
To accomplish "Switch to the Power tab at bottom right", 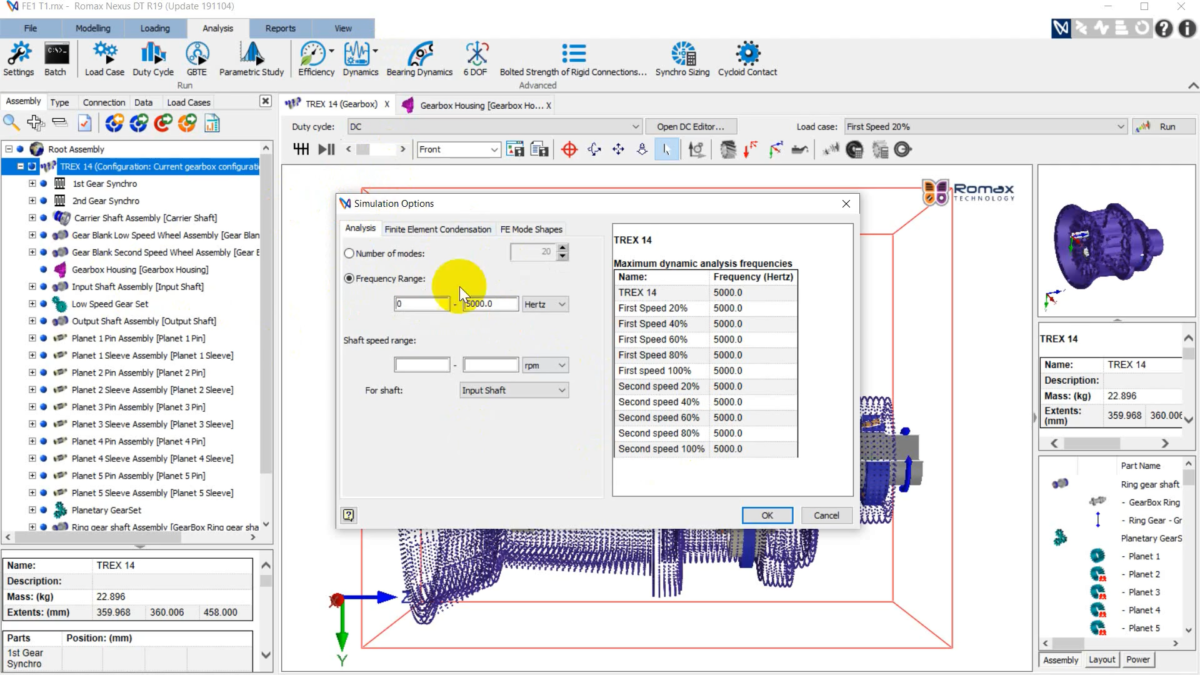I will click(x=1138, y=660).
